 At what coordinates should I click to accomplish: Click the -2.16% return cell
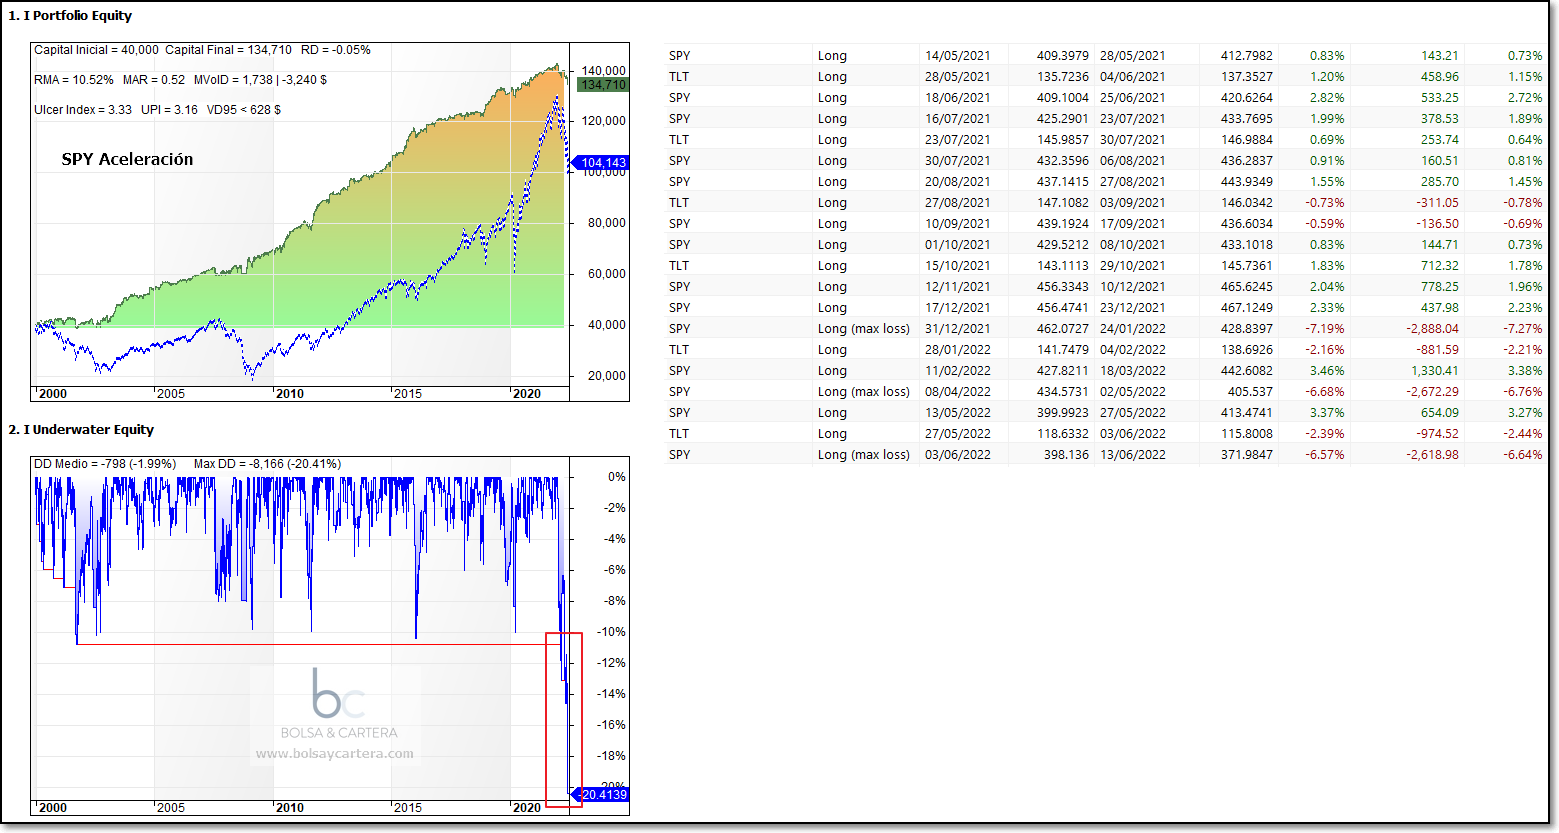click(x=1325, y=350)
